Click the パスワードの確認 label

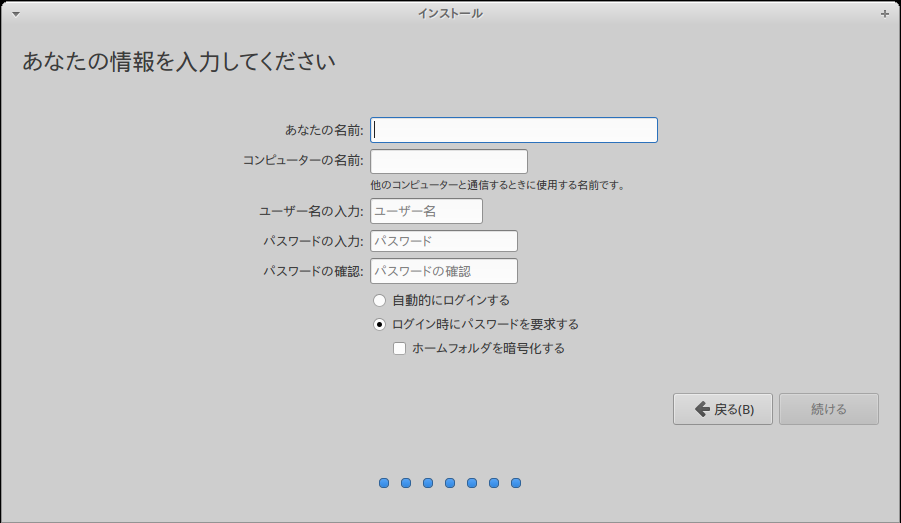coord(313,271)
